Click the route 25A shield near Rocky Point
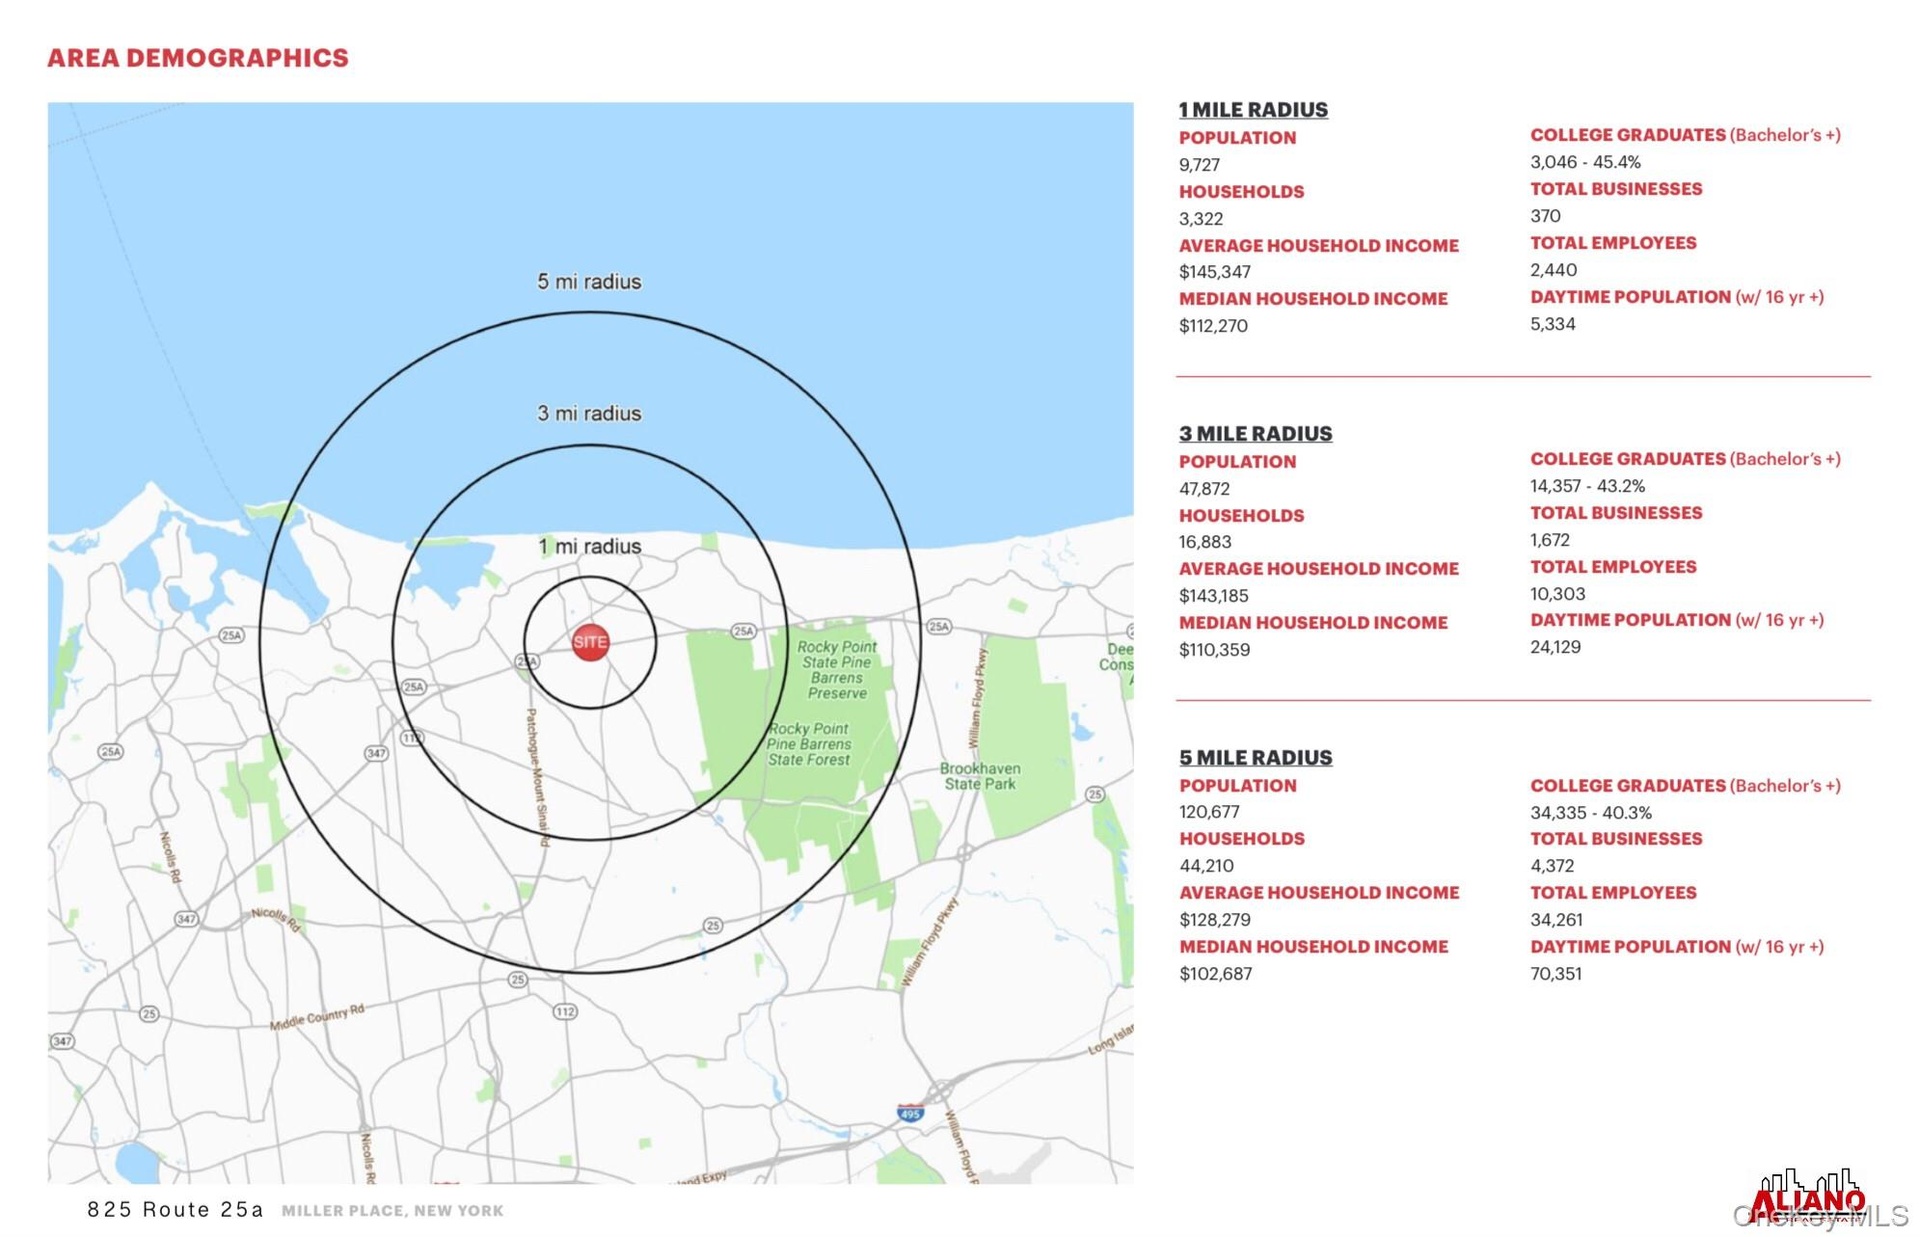 tap(743, 630)
